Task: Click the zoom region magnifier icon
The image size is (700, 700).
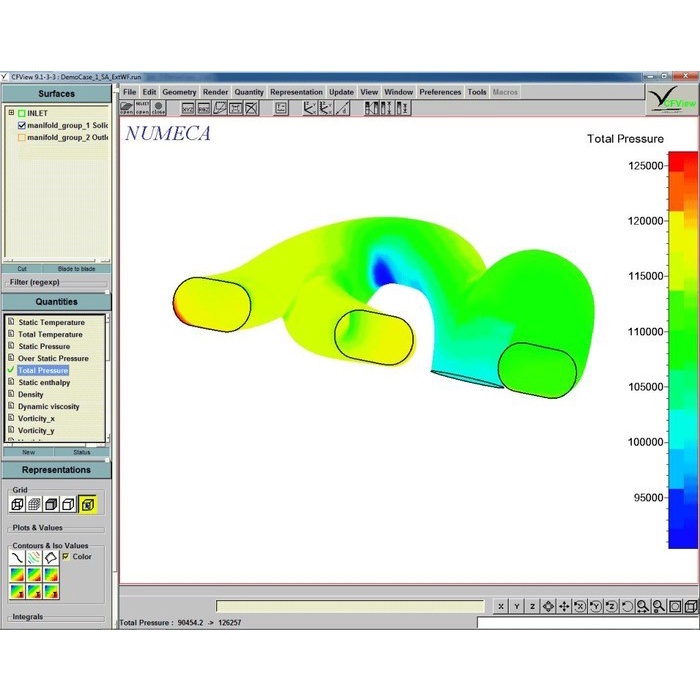Action: click(x=643, y=606)
